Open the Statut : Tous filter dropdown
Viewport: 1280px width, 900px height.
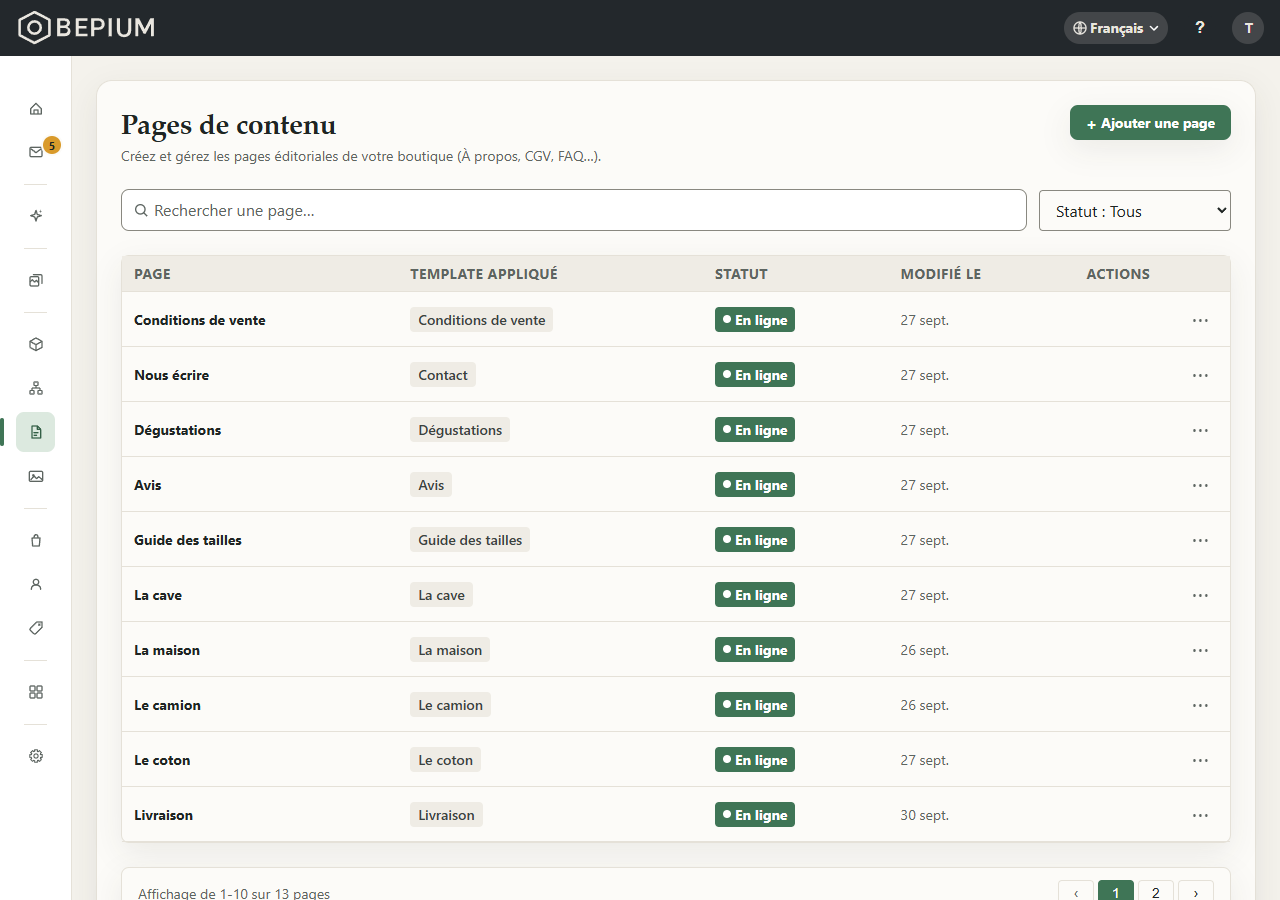(x=1135, y=211)
